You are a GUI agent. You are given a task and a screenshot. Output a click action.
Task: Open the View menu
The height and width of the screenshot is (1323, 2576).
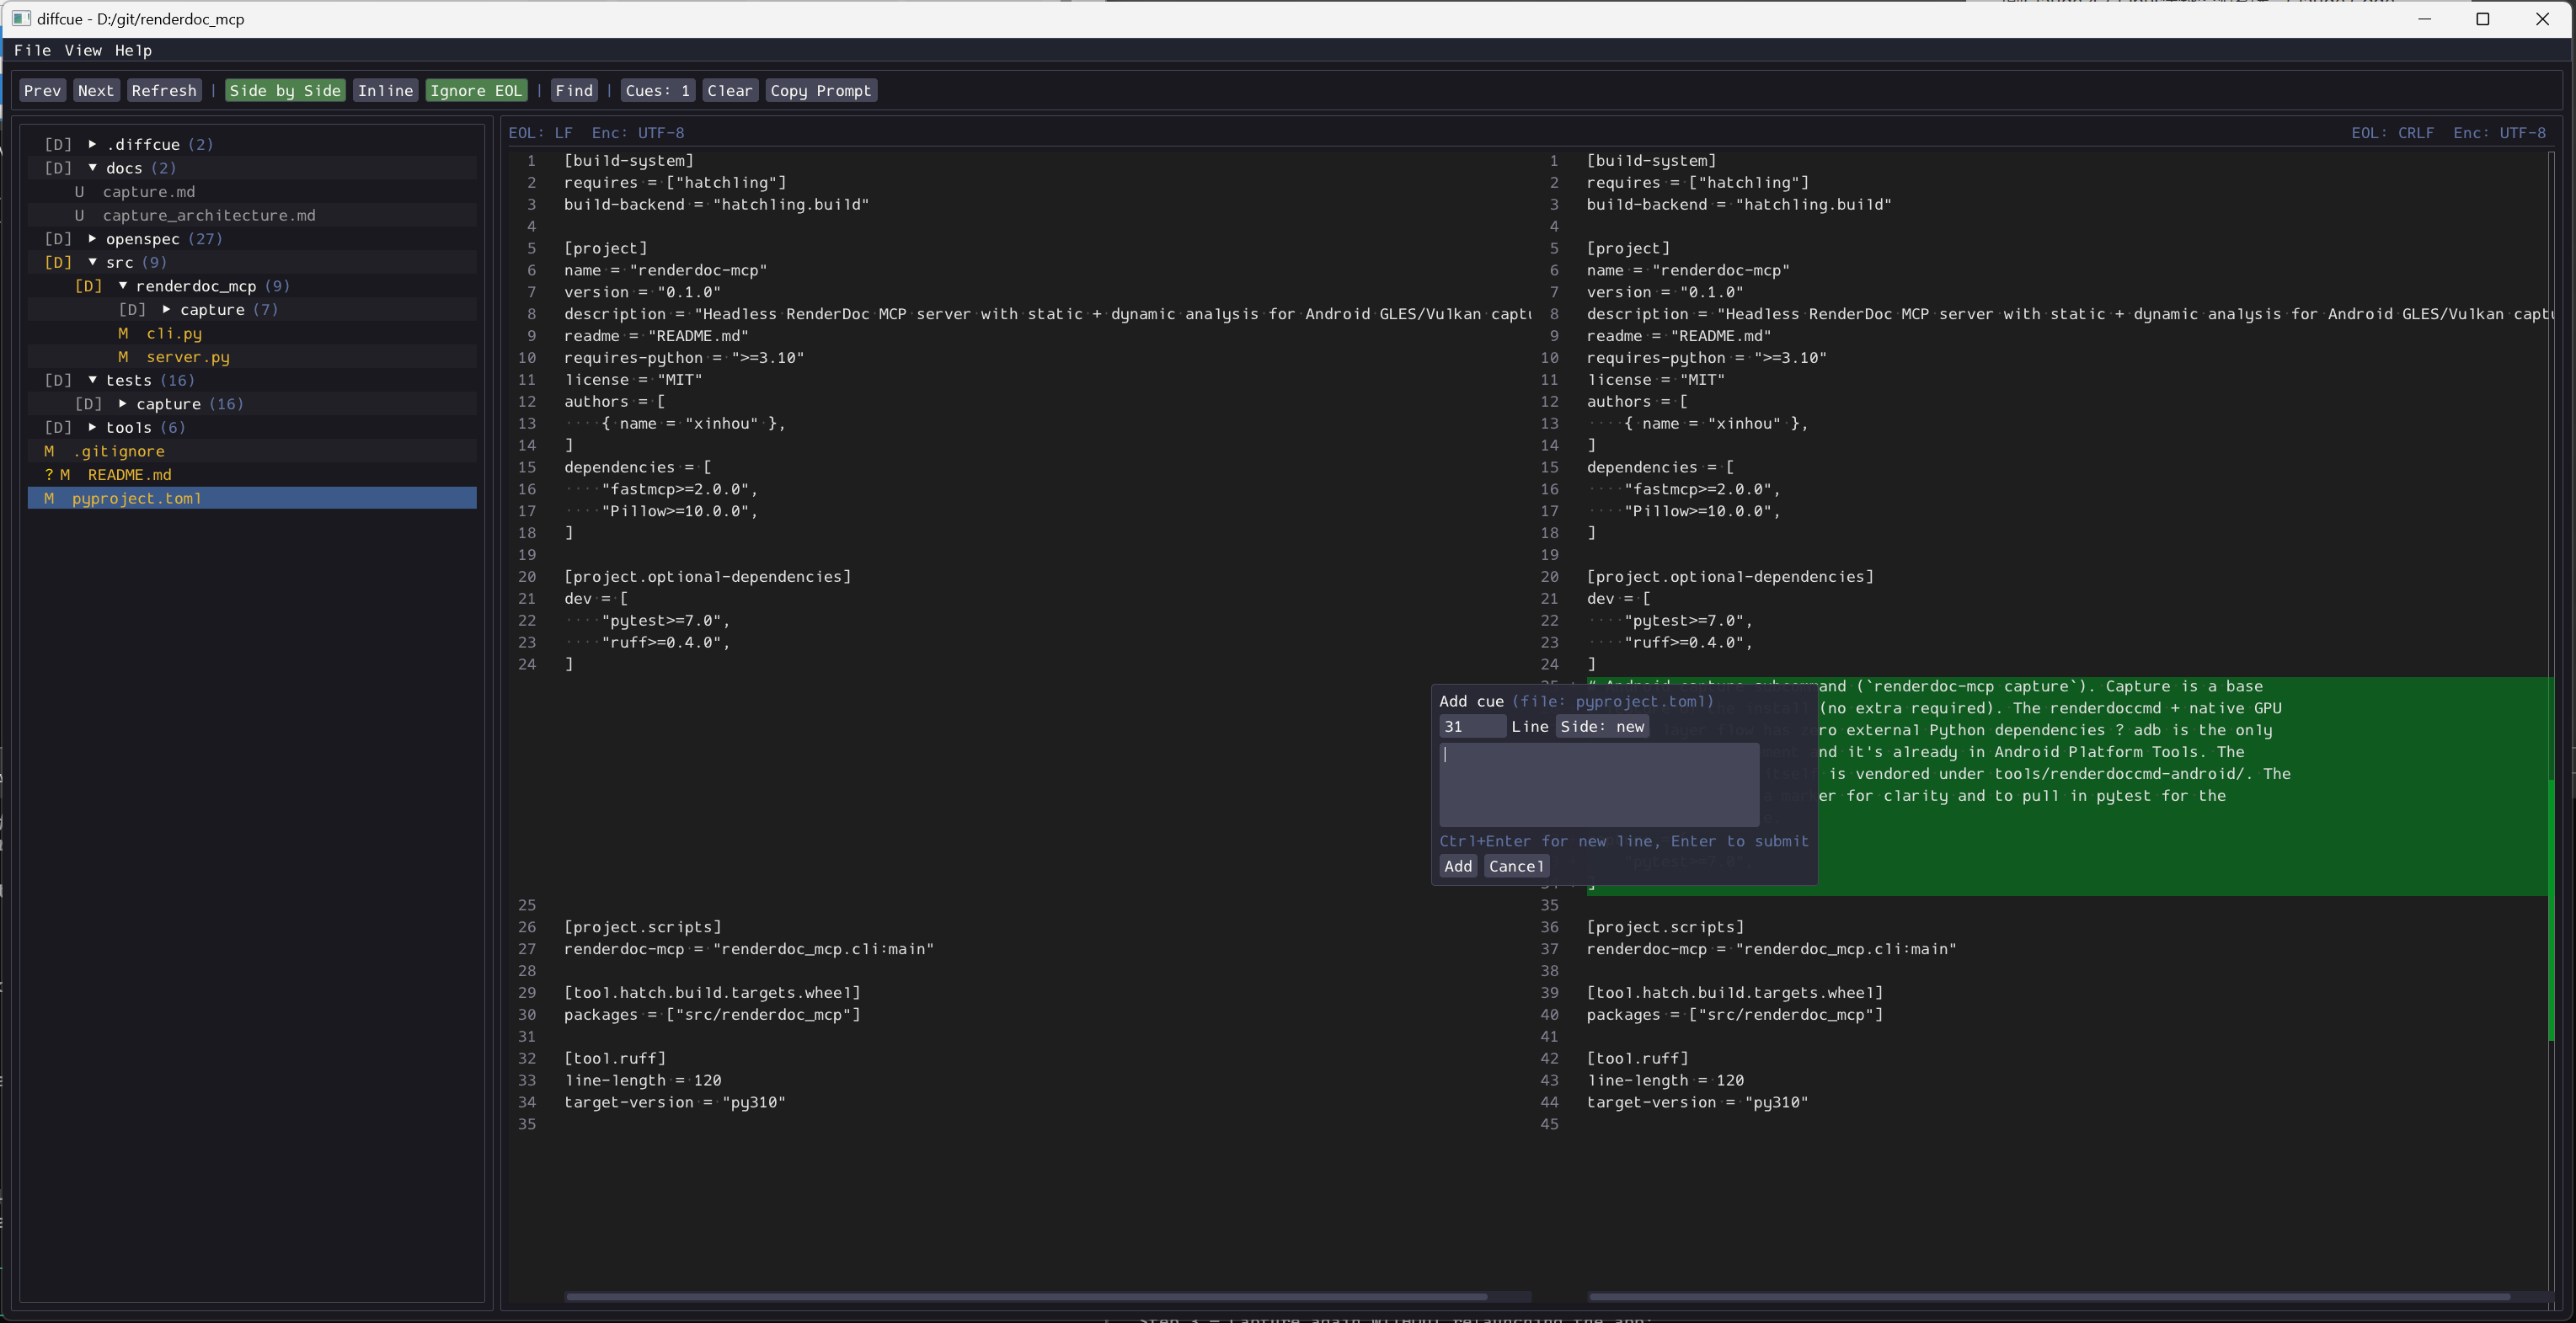[83, 50]
